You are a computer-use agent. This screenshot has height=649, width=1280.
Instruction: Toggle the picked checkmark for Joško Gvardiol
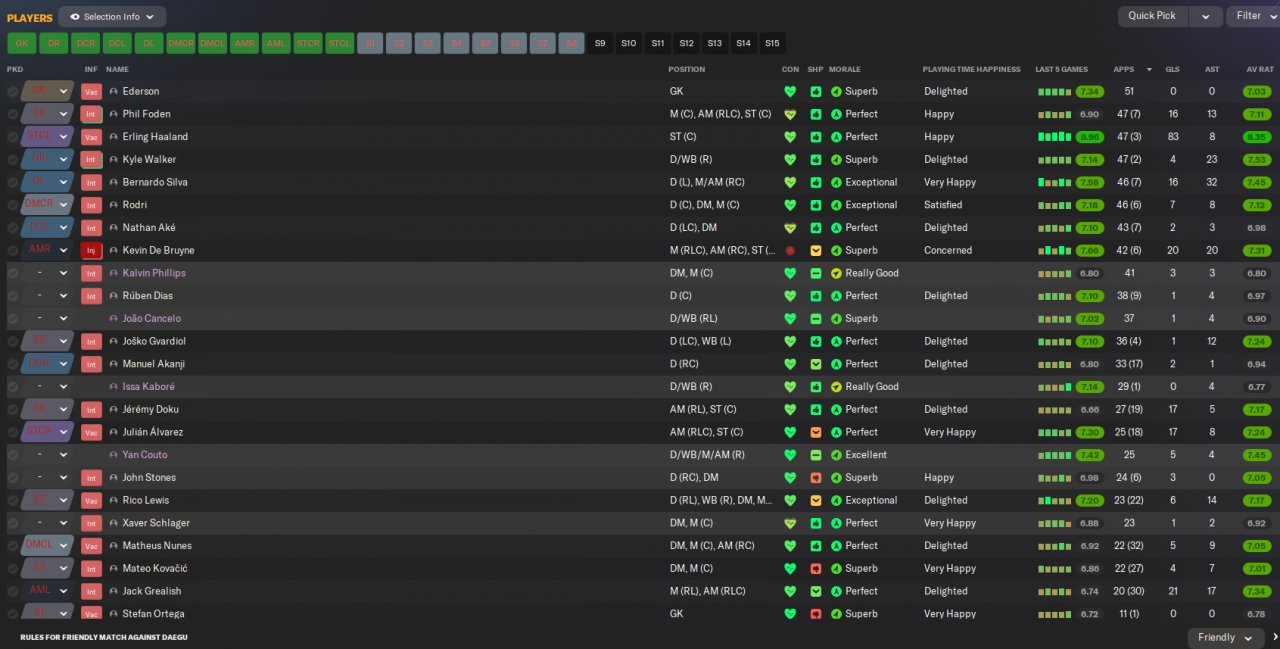12,341
